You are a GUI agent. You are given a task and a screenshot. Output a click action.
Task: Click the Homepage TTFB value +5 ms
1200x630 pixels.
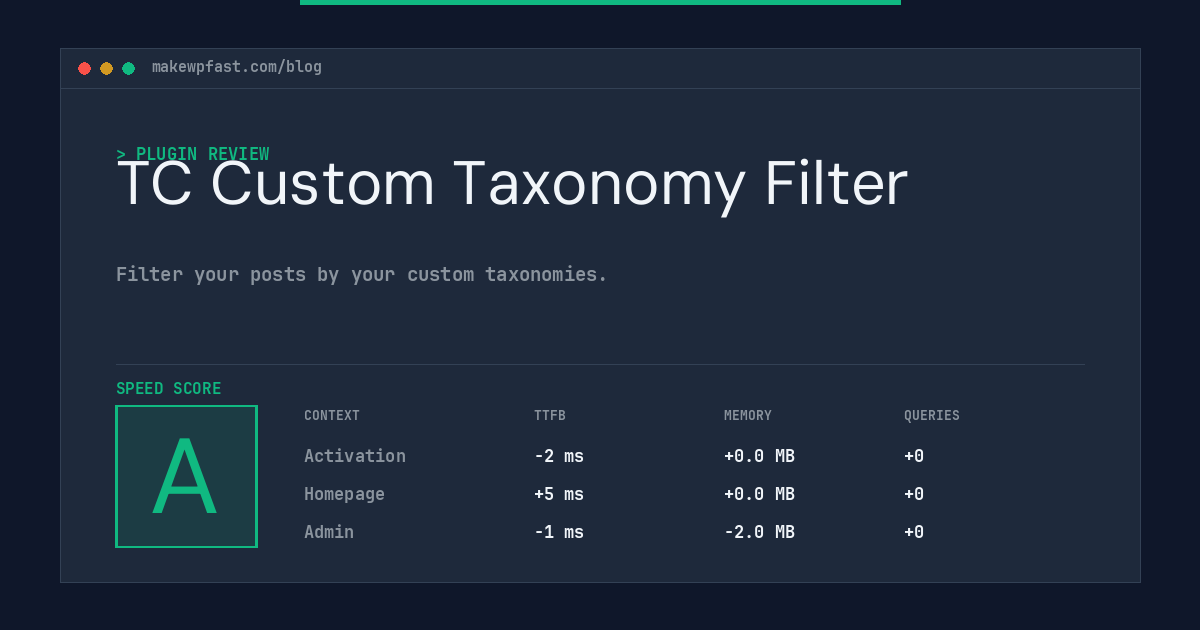559,494
